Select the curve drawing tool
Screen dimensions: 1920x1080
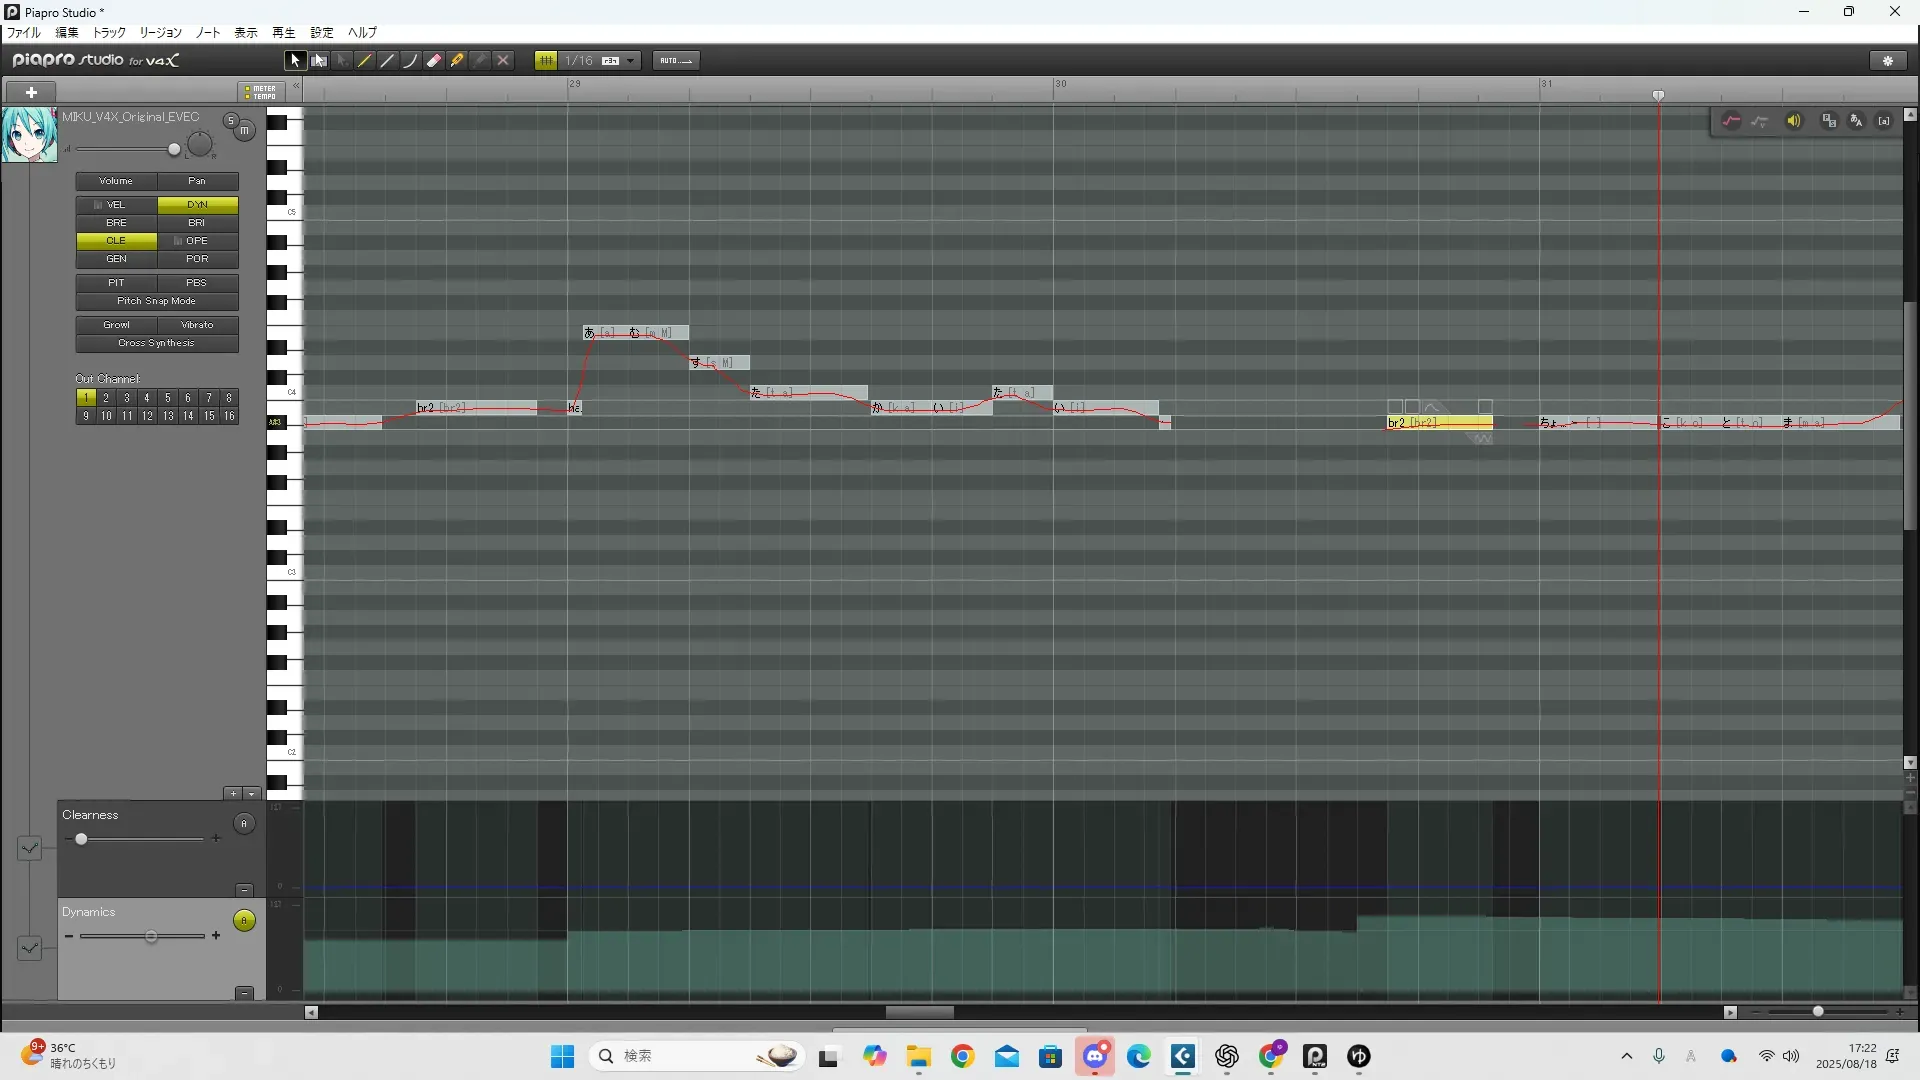click(x=410, y=61)
